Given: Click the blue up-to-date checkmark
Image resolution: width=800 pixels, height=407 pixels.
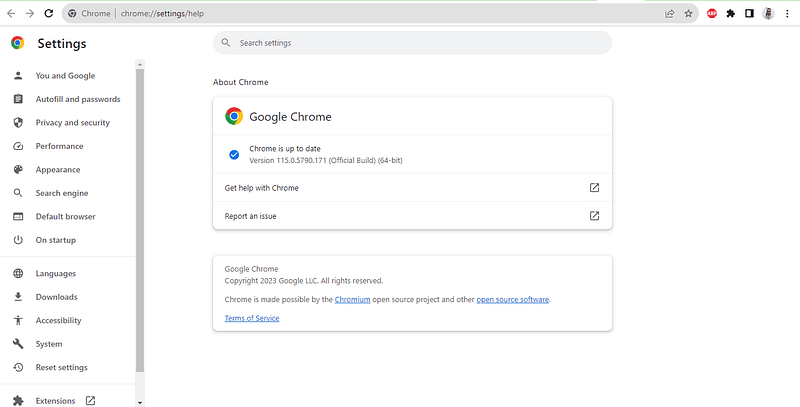Looking at the screenshot, I should click(x=234, y=155).
